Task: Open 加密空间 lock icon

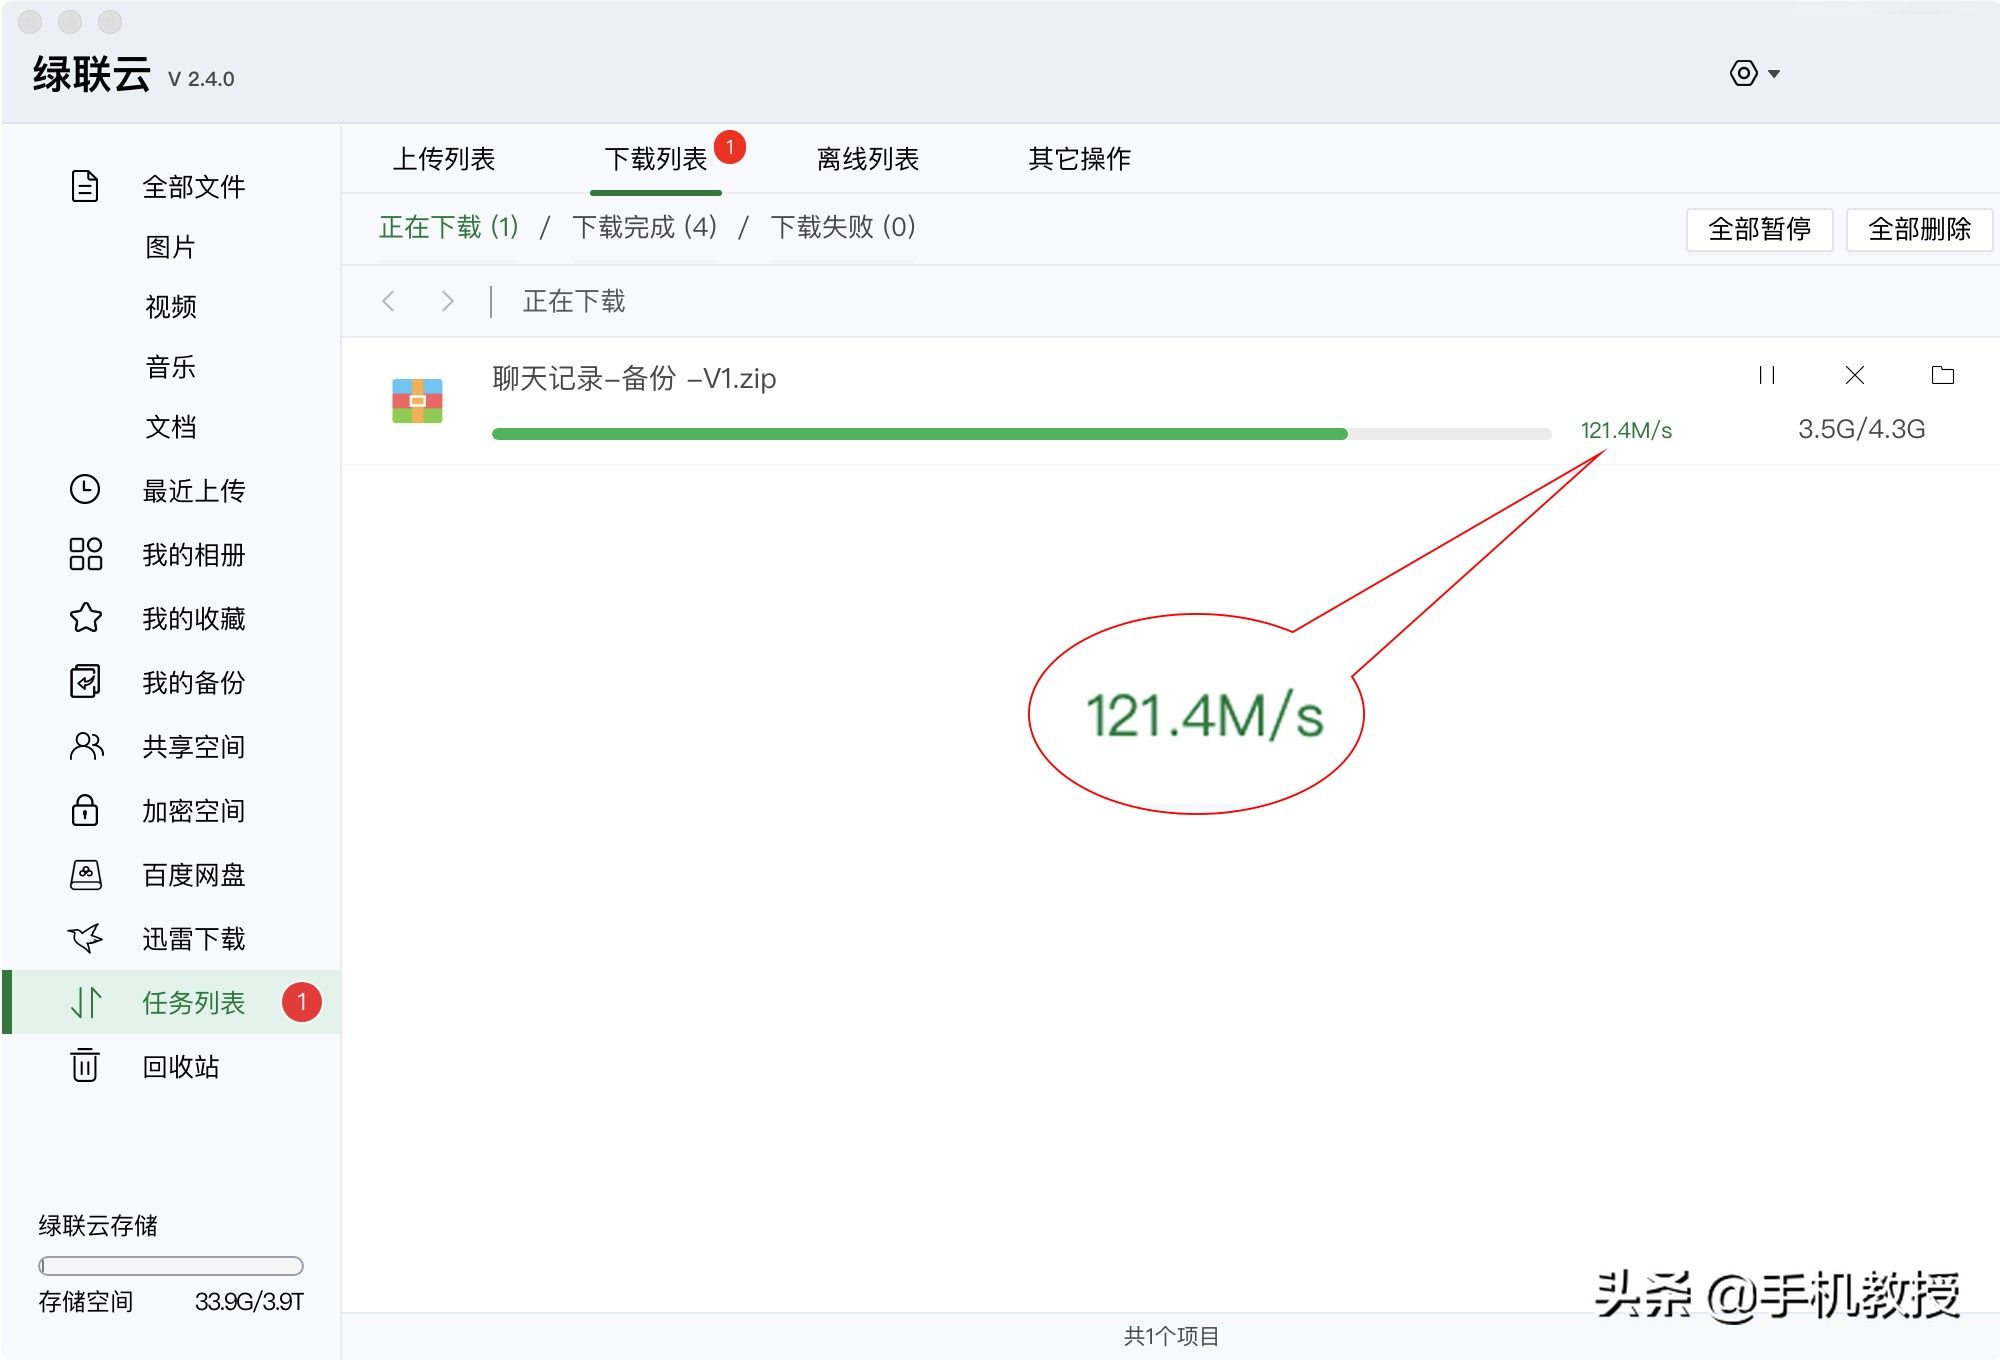Action: 85,809
